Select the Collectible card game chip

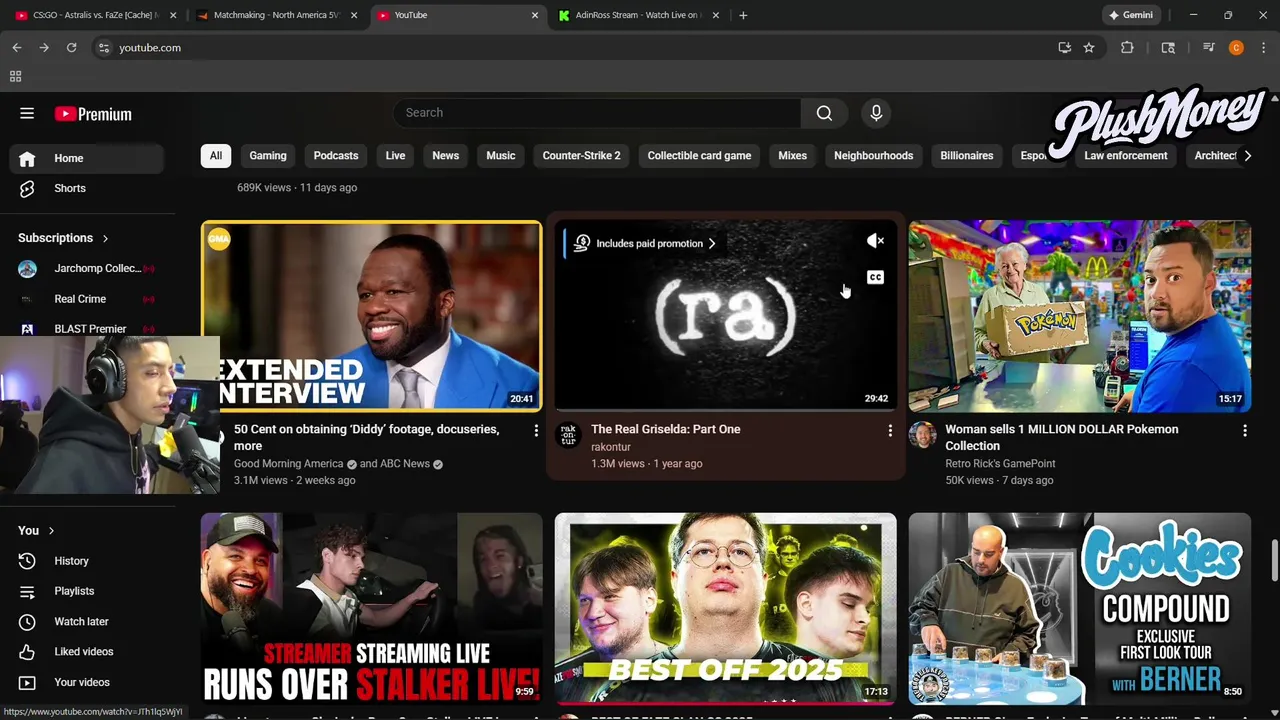tap(699, 155)
